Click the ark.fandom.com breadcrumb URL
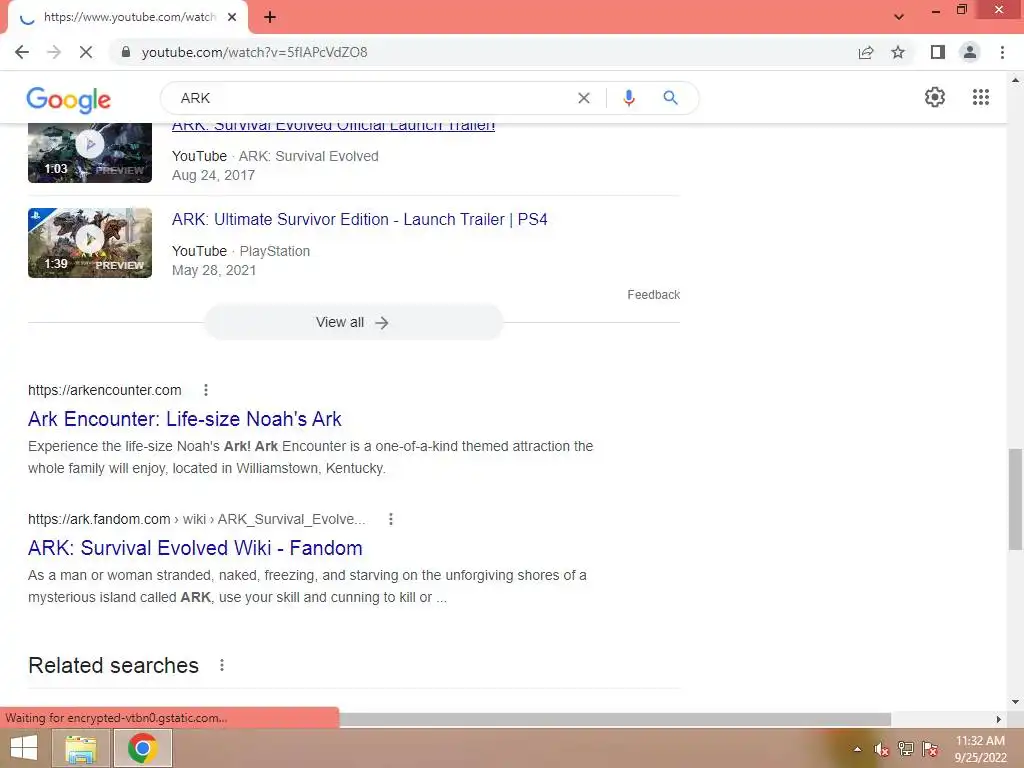 click(197, 519)
